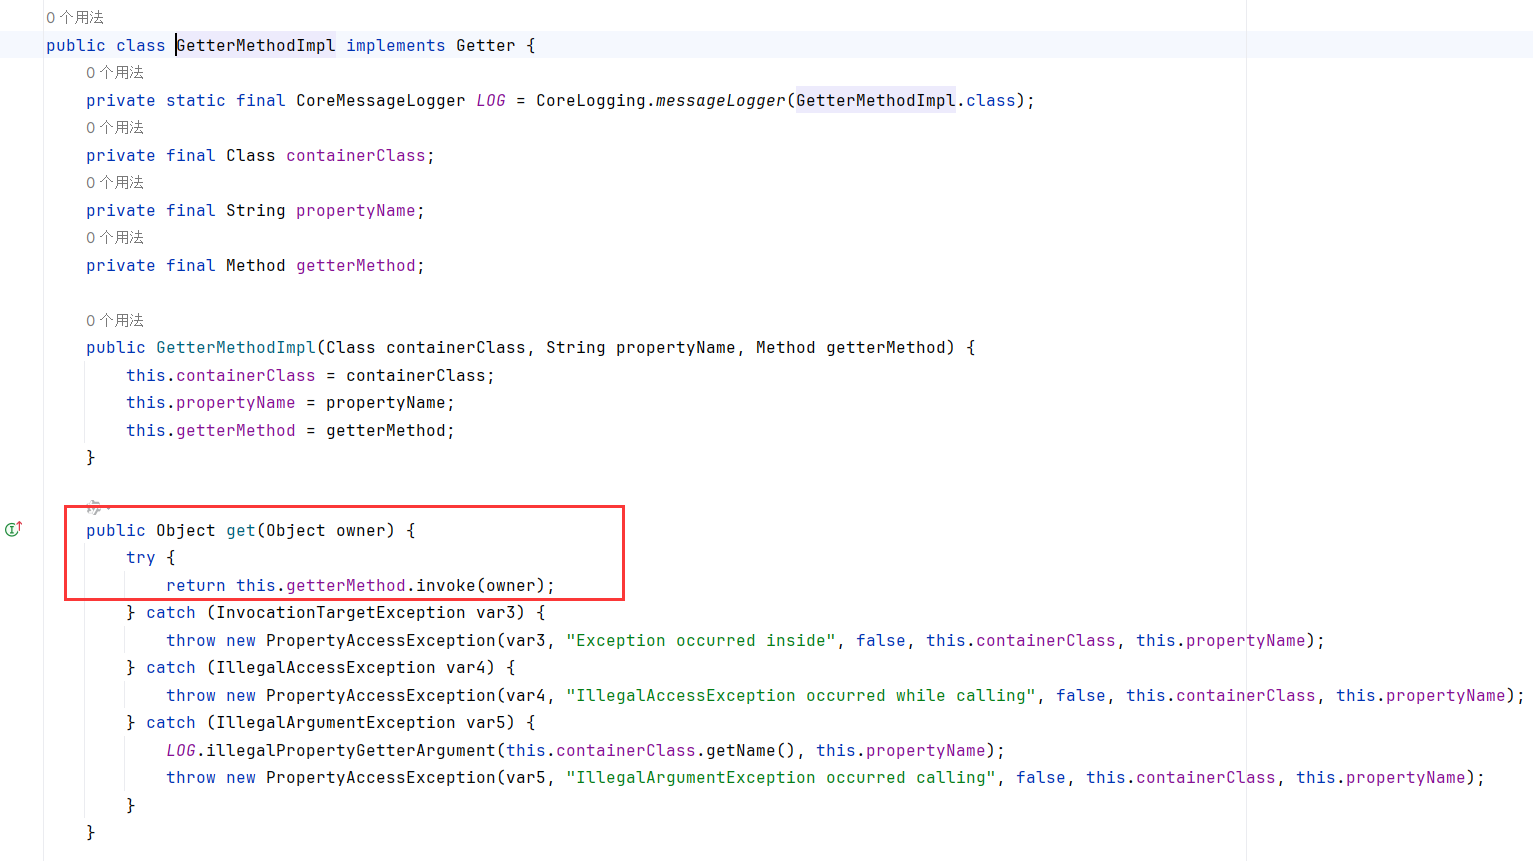Image resolution: width=1533 pixels, height=861 pixels.
Task: Click IllegalArgumentException in the third catch clause
Action: click(x=335, y=723)
